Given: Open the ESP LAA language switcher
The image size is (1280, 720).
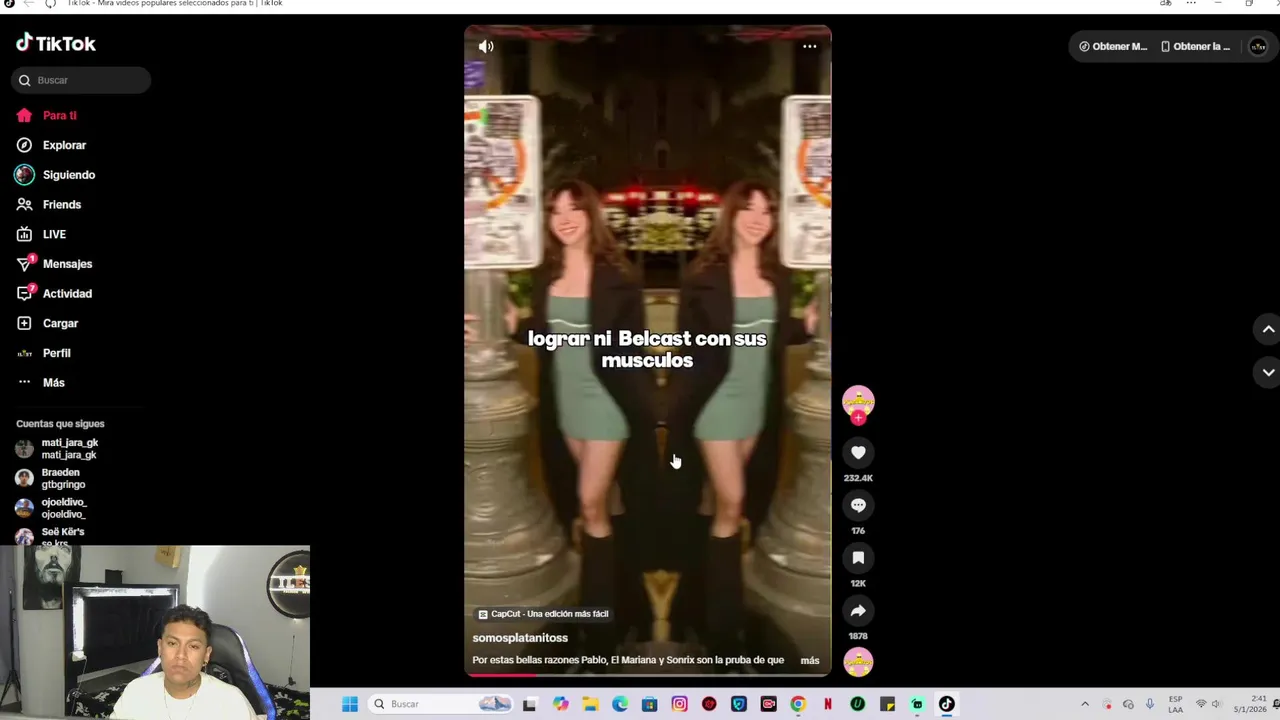Looking at the screenshot, I should (x=1176, y=704).
